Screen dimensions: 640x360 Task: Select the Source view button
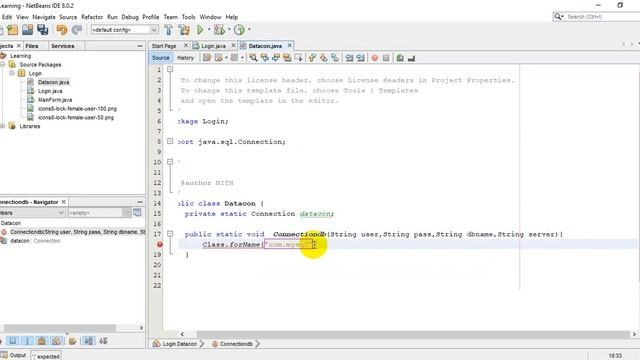(x=160, y=58)
